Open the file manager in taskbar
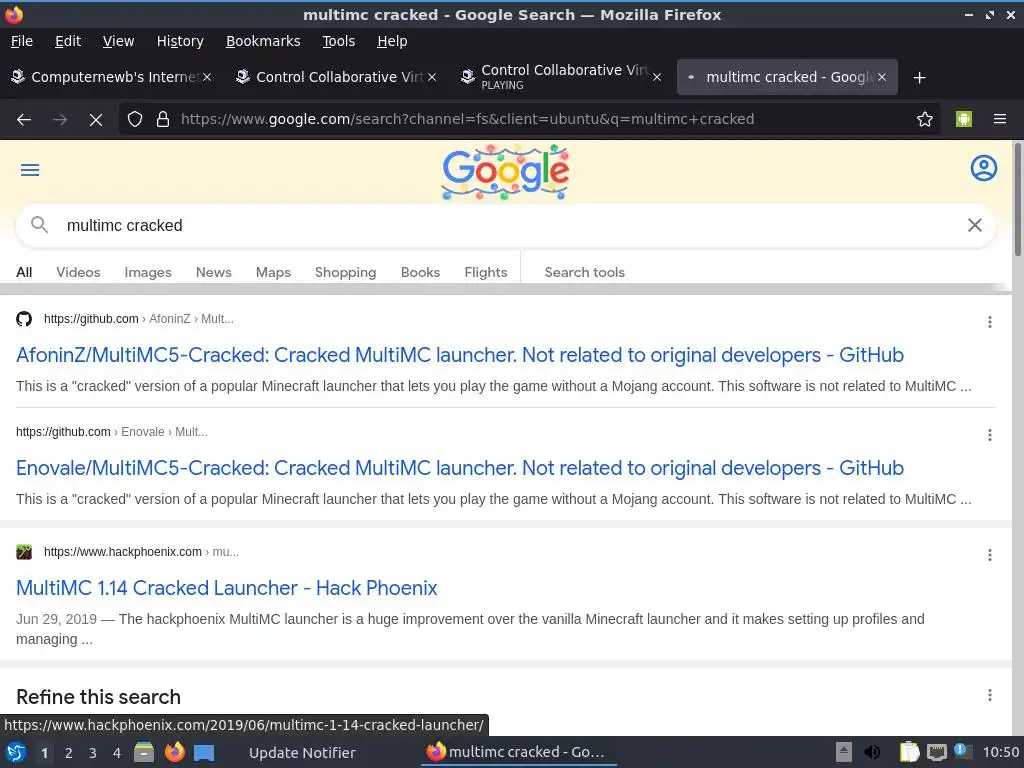This screenshot has width=1024, height=768. [x=144, y=752]
